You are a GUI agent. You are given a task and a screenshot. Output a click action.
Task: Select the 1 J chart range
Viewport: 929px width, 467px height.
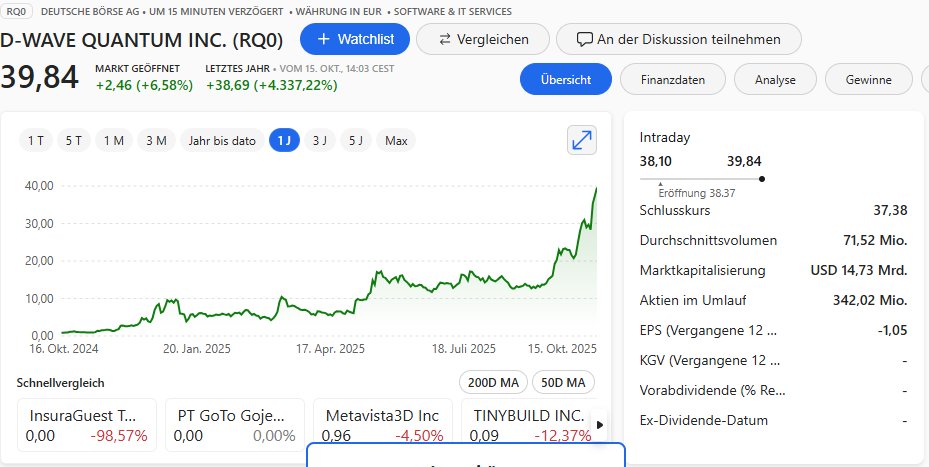point(284,140)
